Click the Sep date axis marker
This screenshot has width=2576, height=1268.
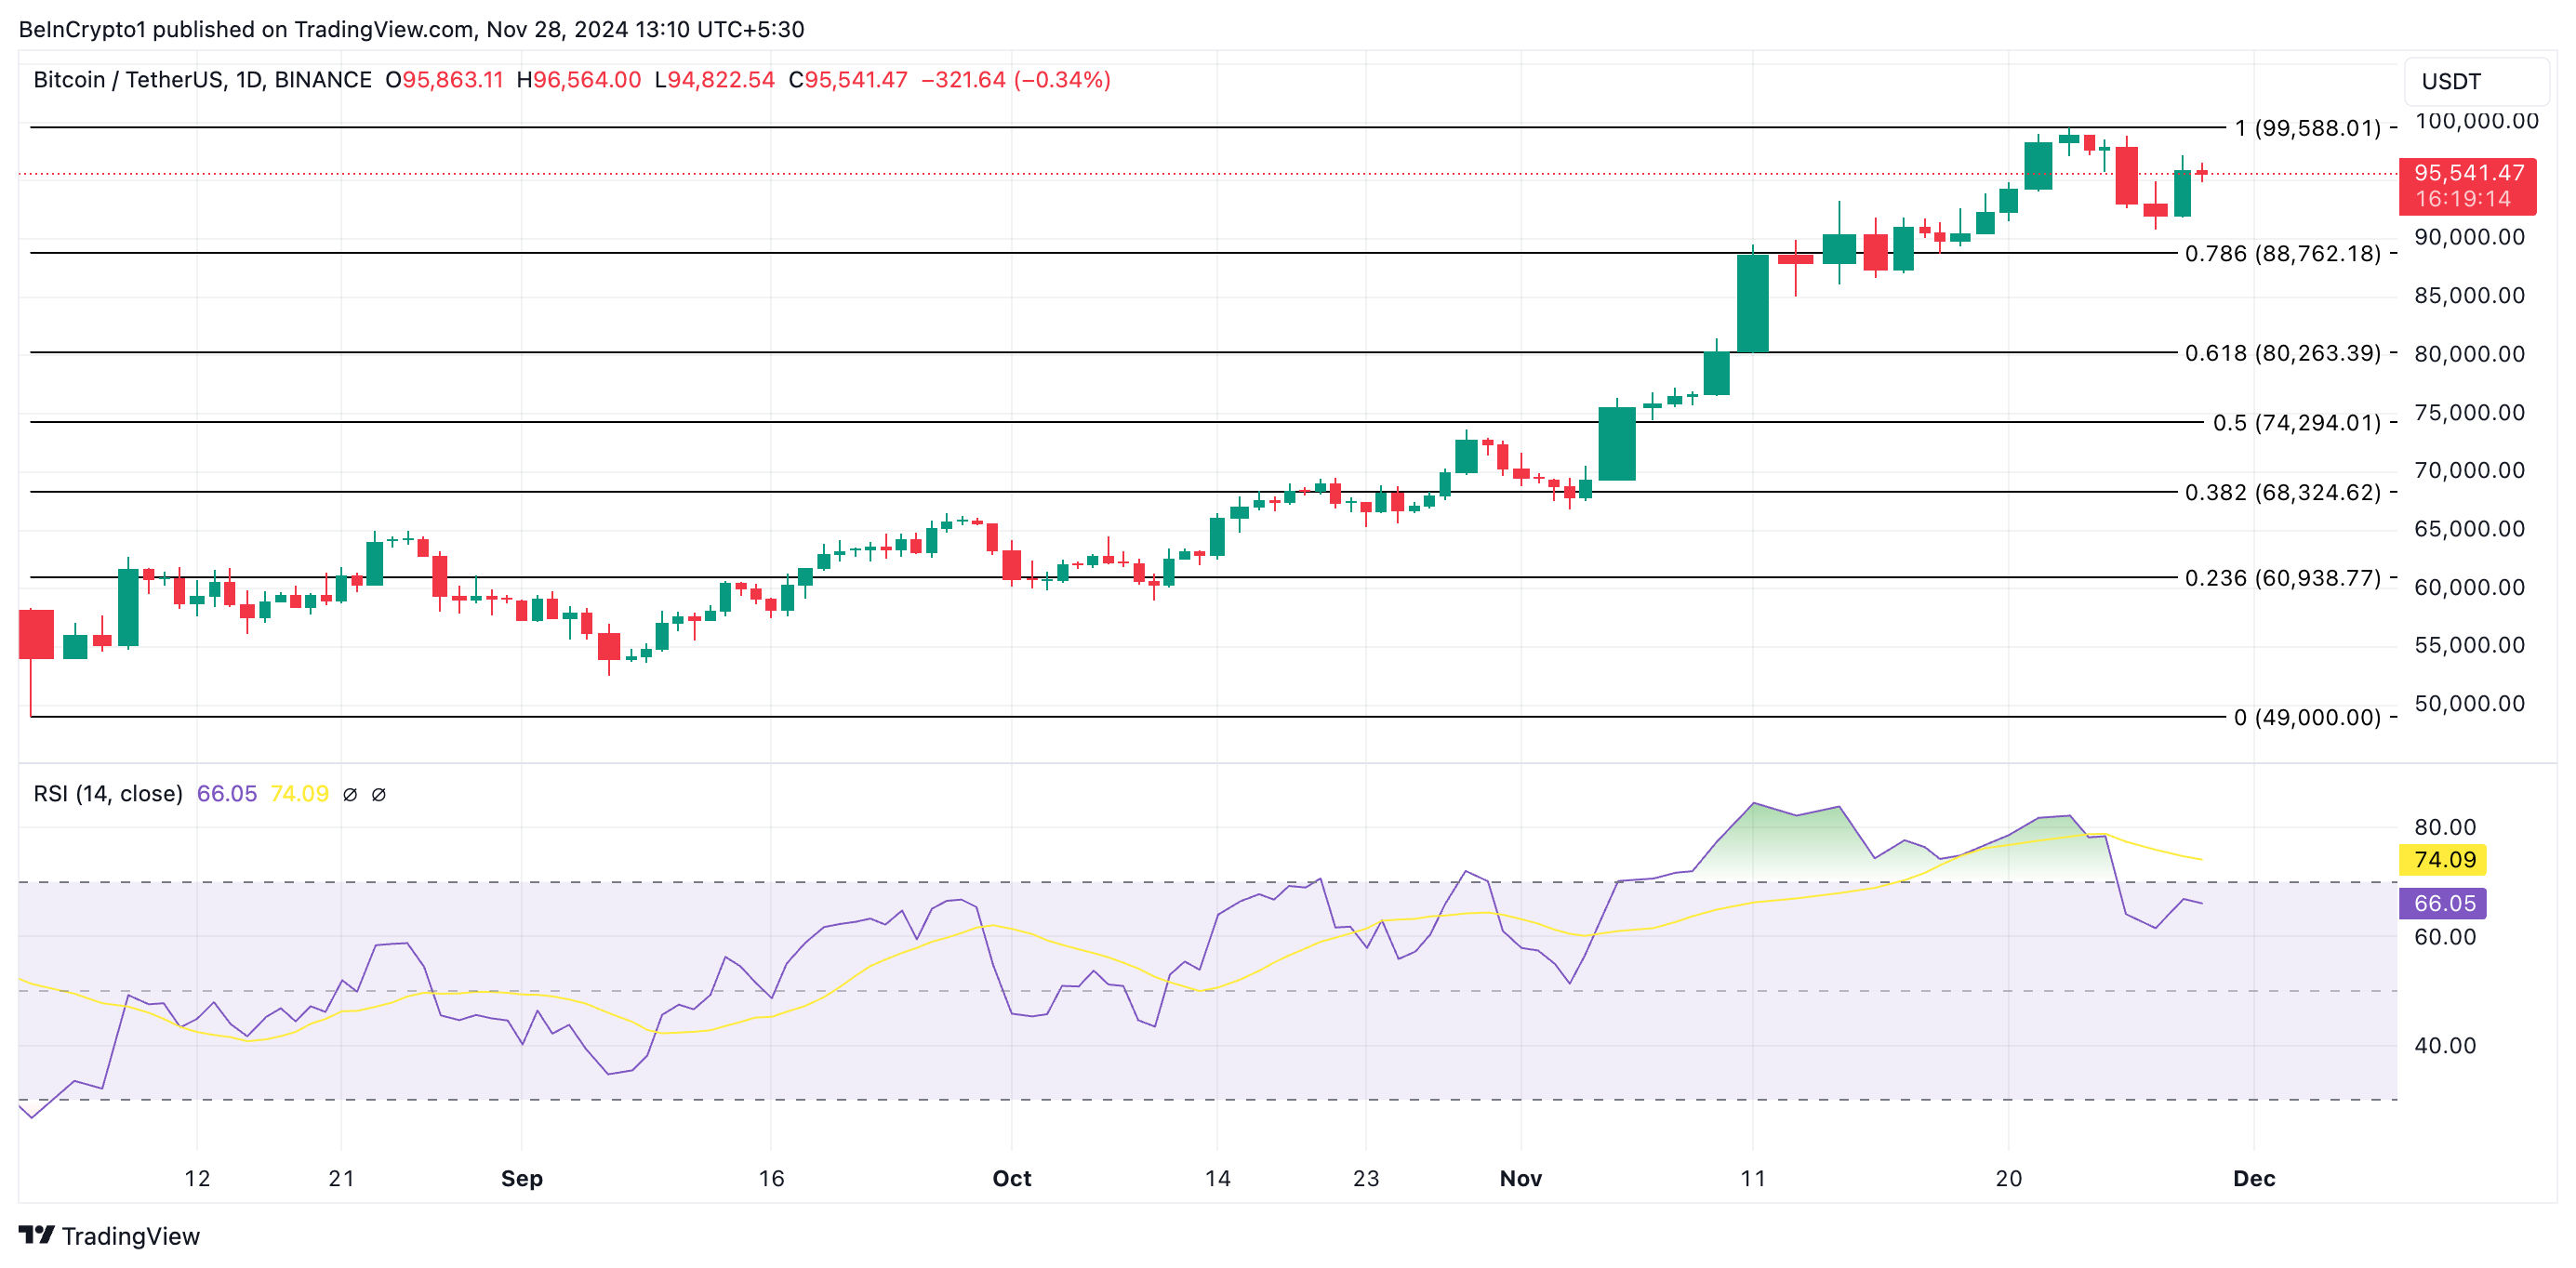(522, 1178)
